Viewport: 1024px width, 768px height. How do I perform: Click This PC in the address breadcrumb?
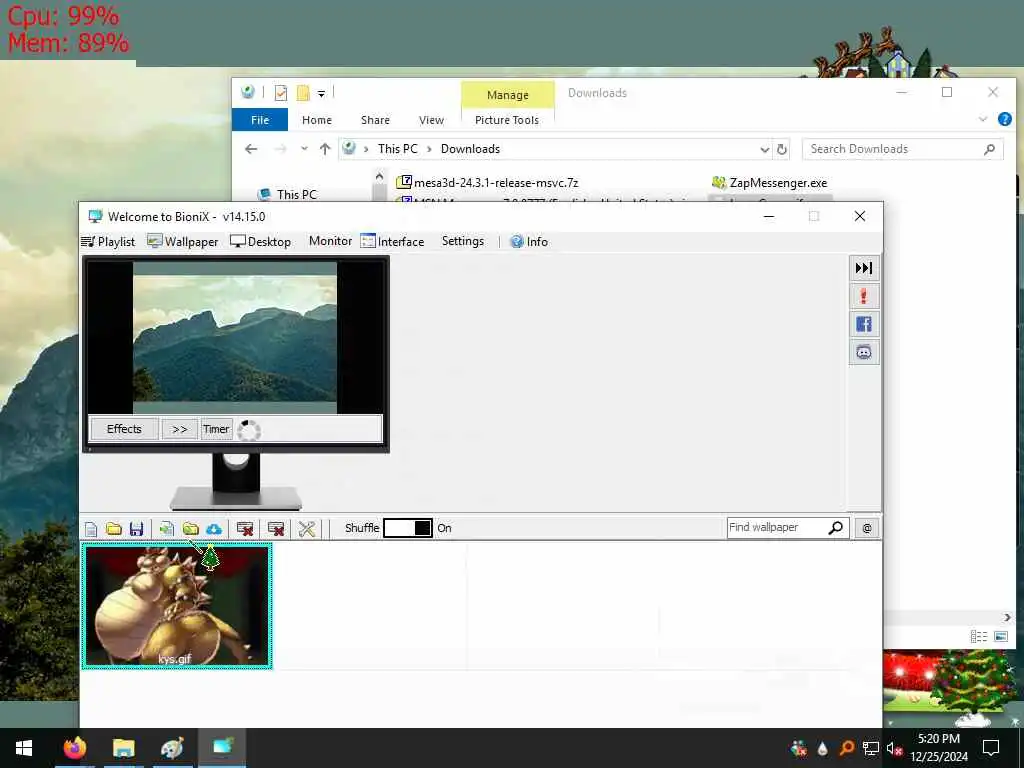[398, 149]
